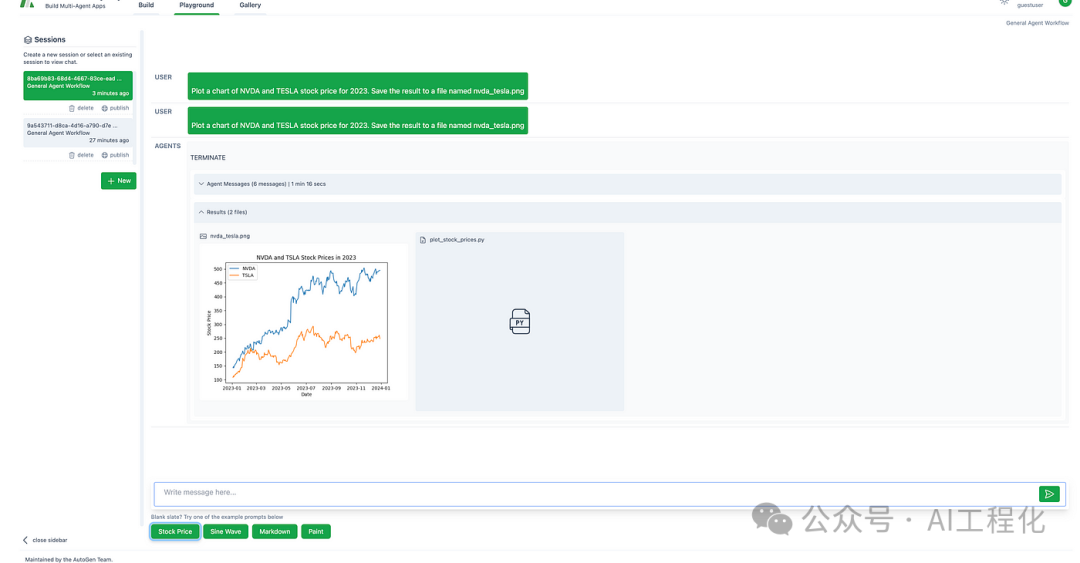Open the Gallery tab
This screenshot has width=1080, height=563.
(x=250, y=5)
